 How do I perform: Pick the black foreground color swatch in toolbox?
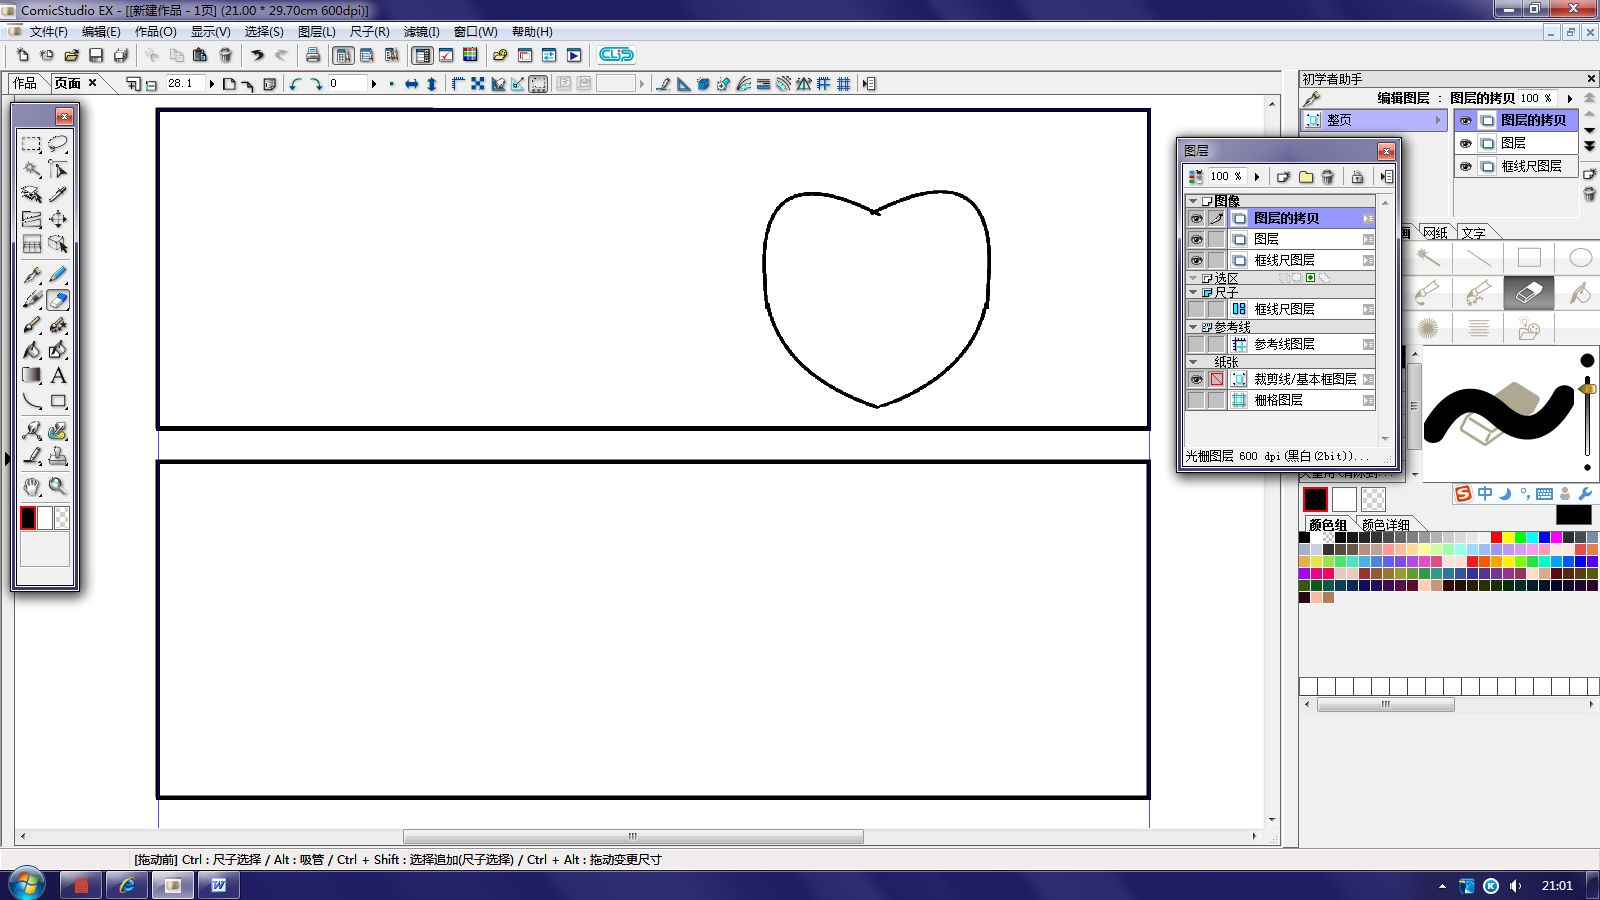28,517
